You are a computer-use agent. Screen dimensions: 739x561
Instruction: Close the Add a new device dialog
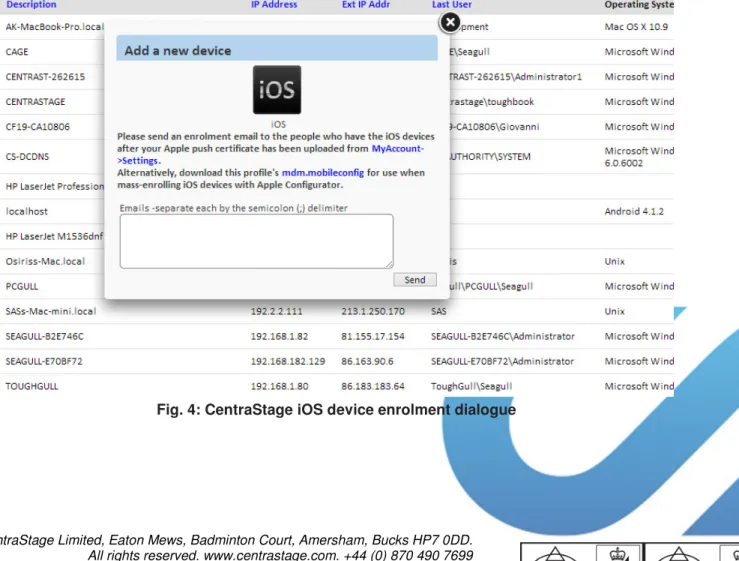450,22
